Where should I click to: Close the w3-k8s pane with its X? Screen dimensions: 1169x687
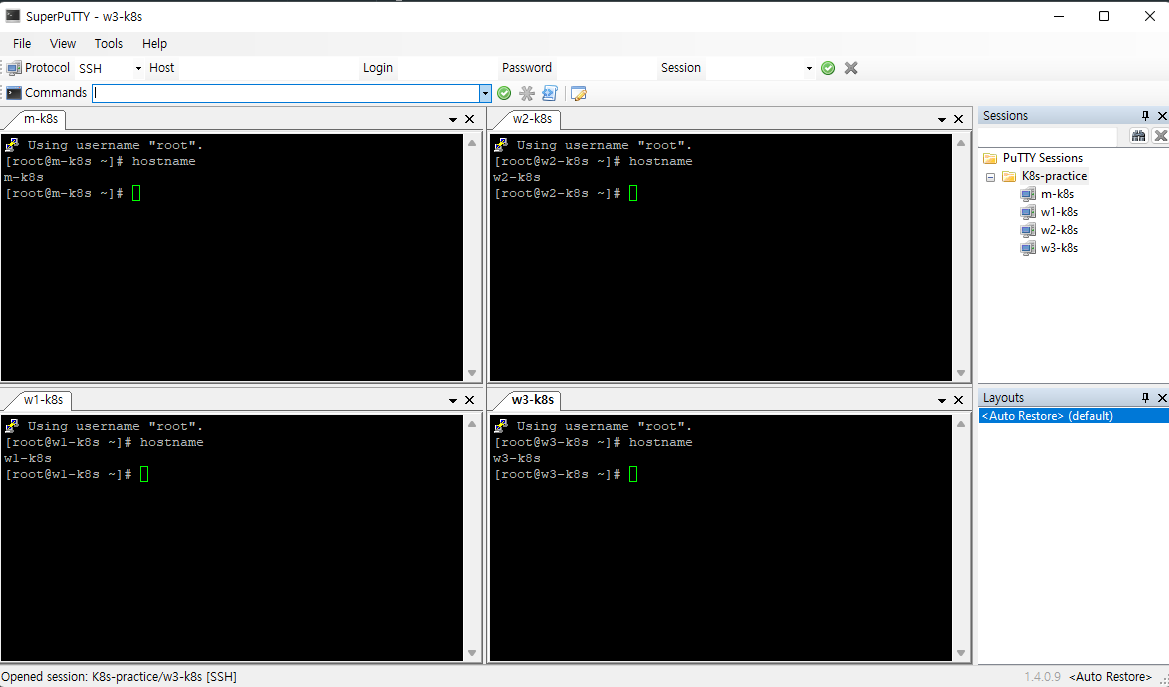[x=959, y=401]
